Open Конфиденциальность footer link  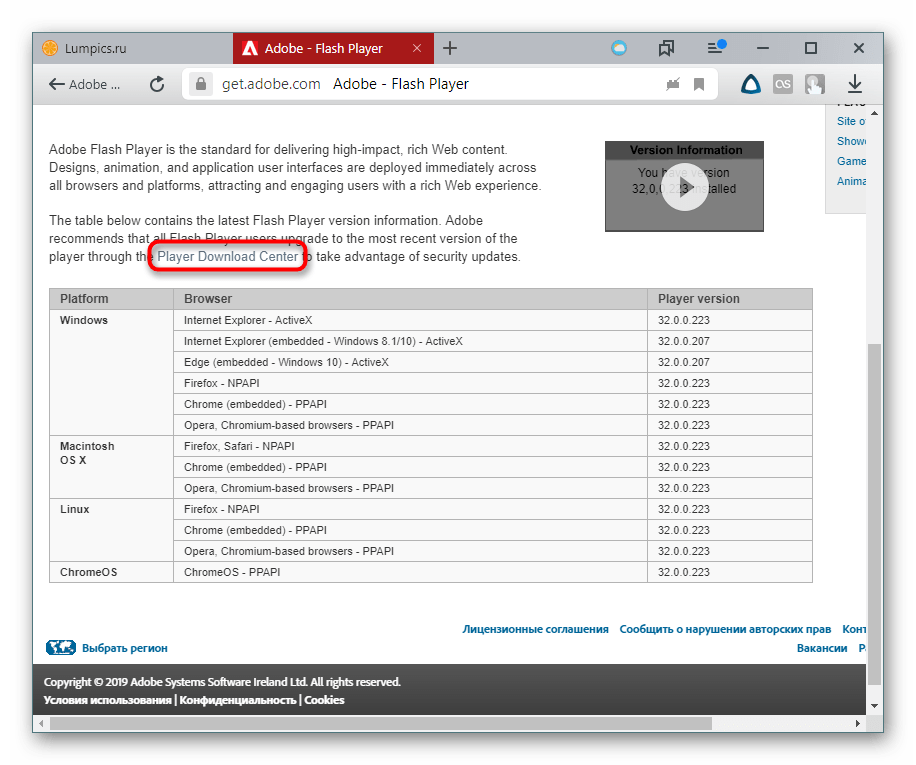(x=238, y=700)
